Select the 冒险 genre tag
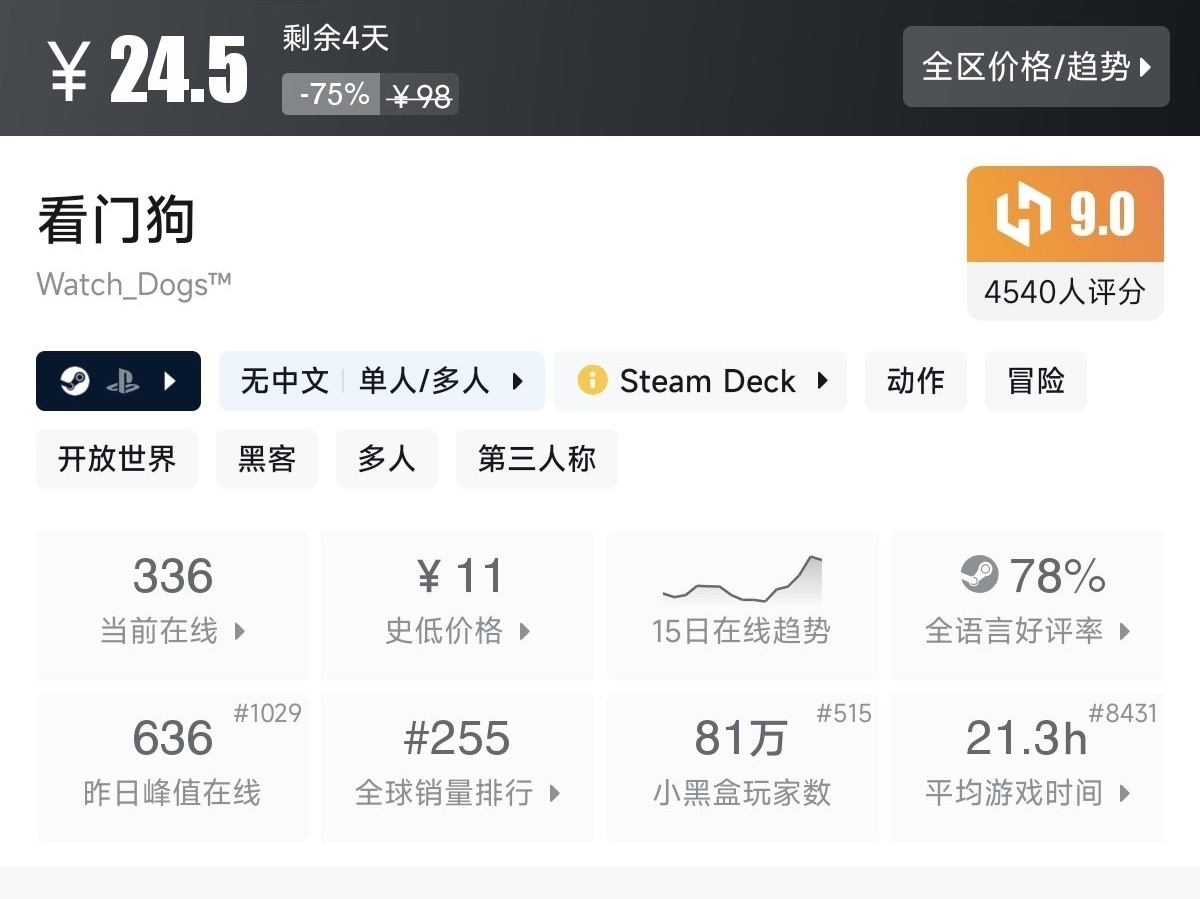1200x899 pixels. coord(1035,381)
